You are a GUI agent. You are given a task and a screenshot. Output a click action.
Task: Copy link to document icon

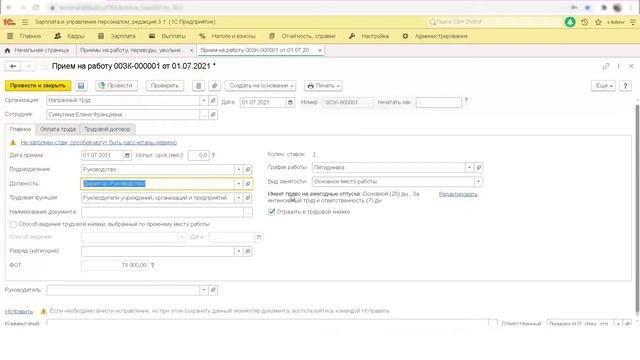pyautogui.click(x=606, y=66)
